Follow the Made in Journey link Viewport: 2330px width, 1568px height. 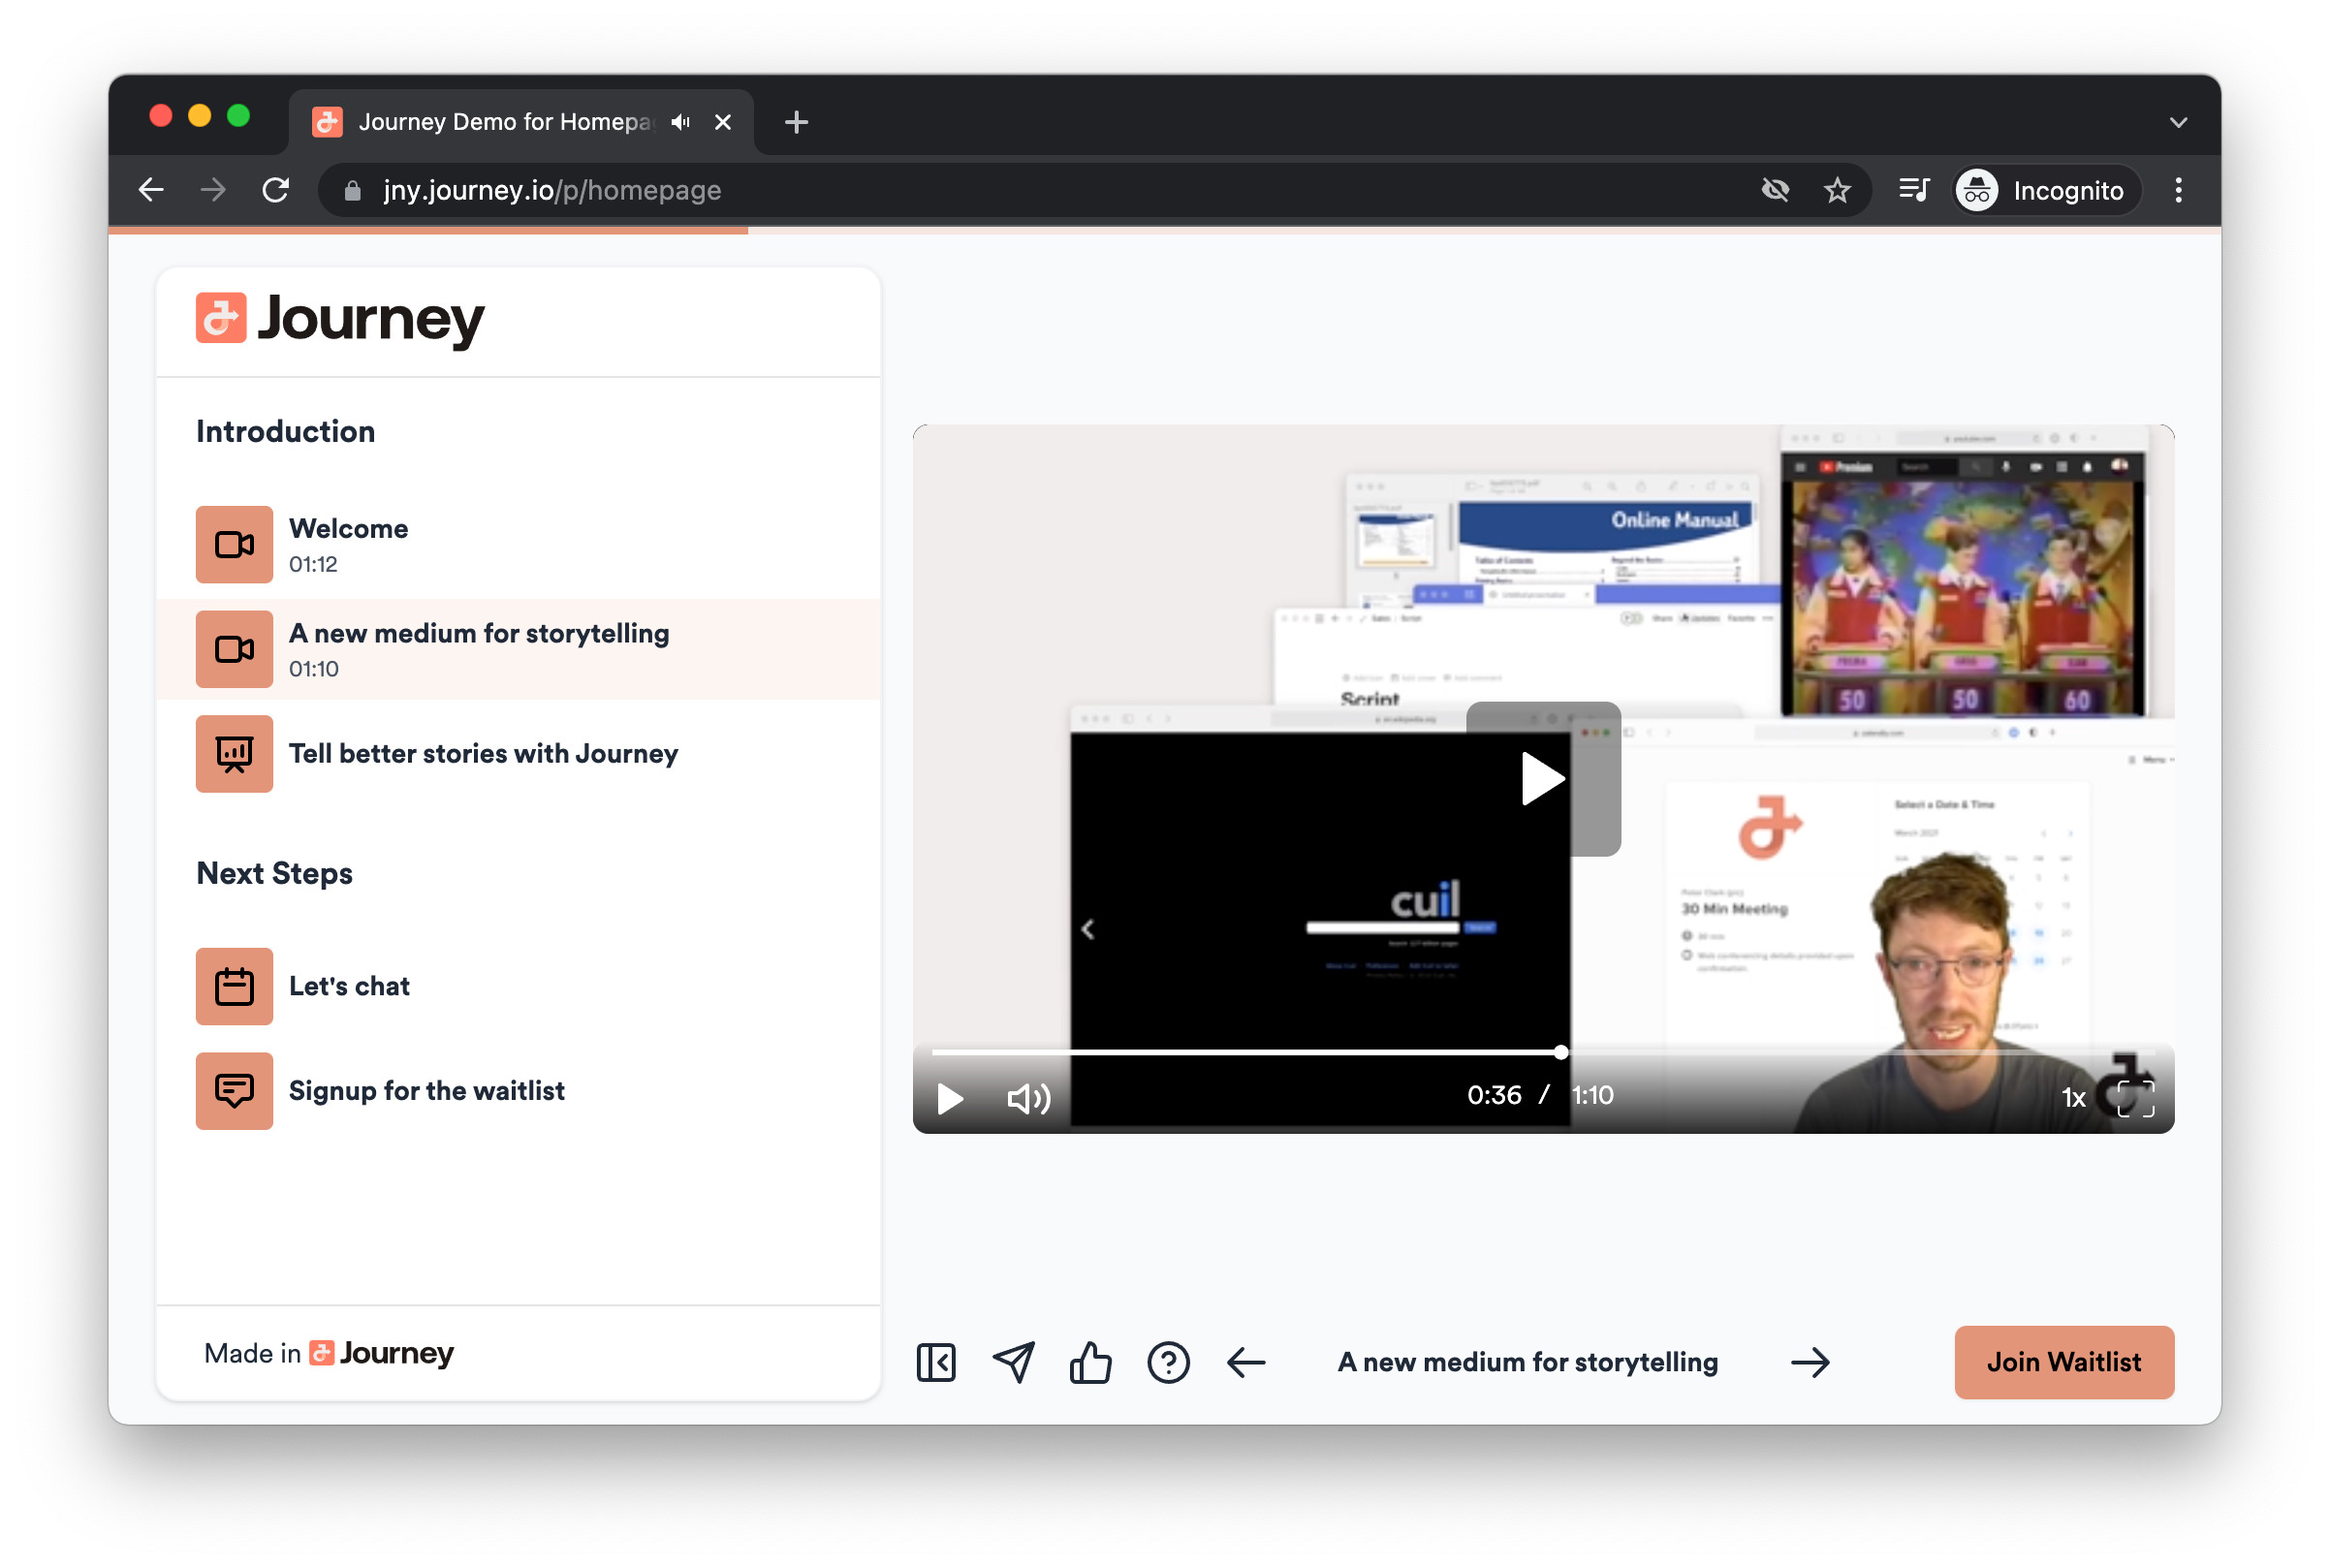329,1353
